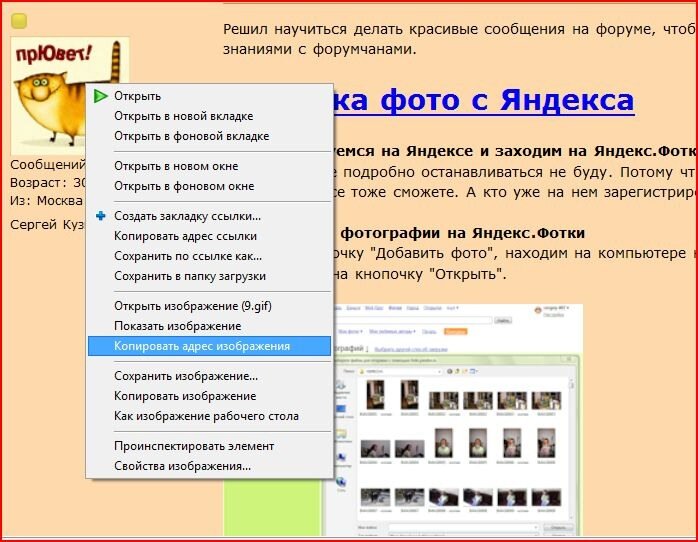Select highlighted Копировать адрес изображения item
Image resolution: width=698 pixels, height=542 pixels.
coord(202,346)
